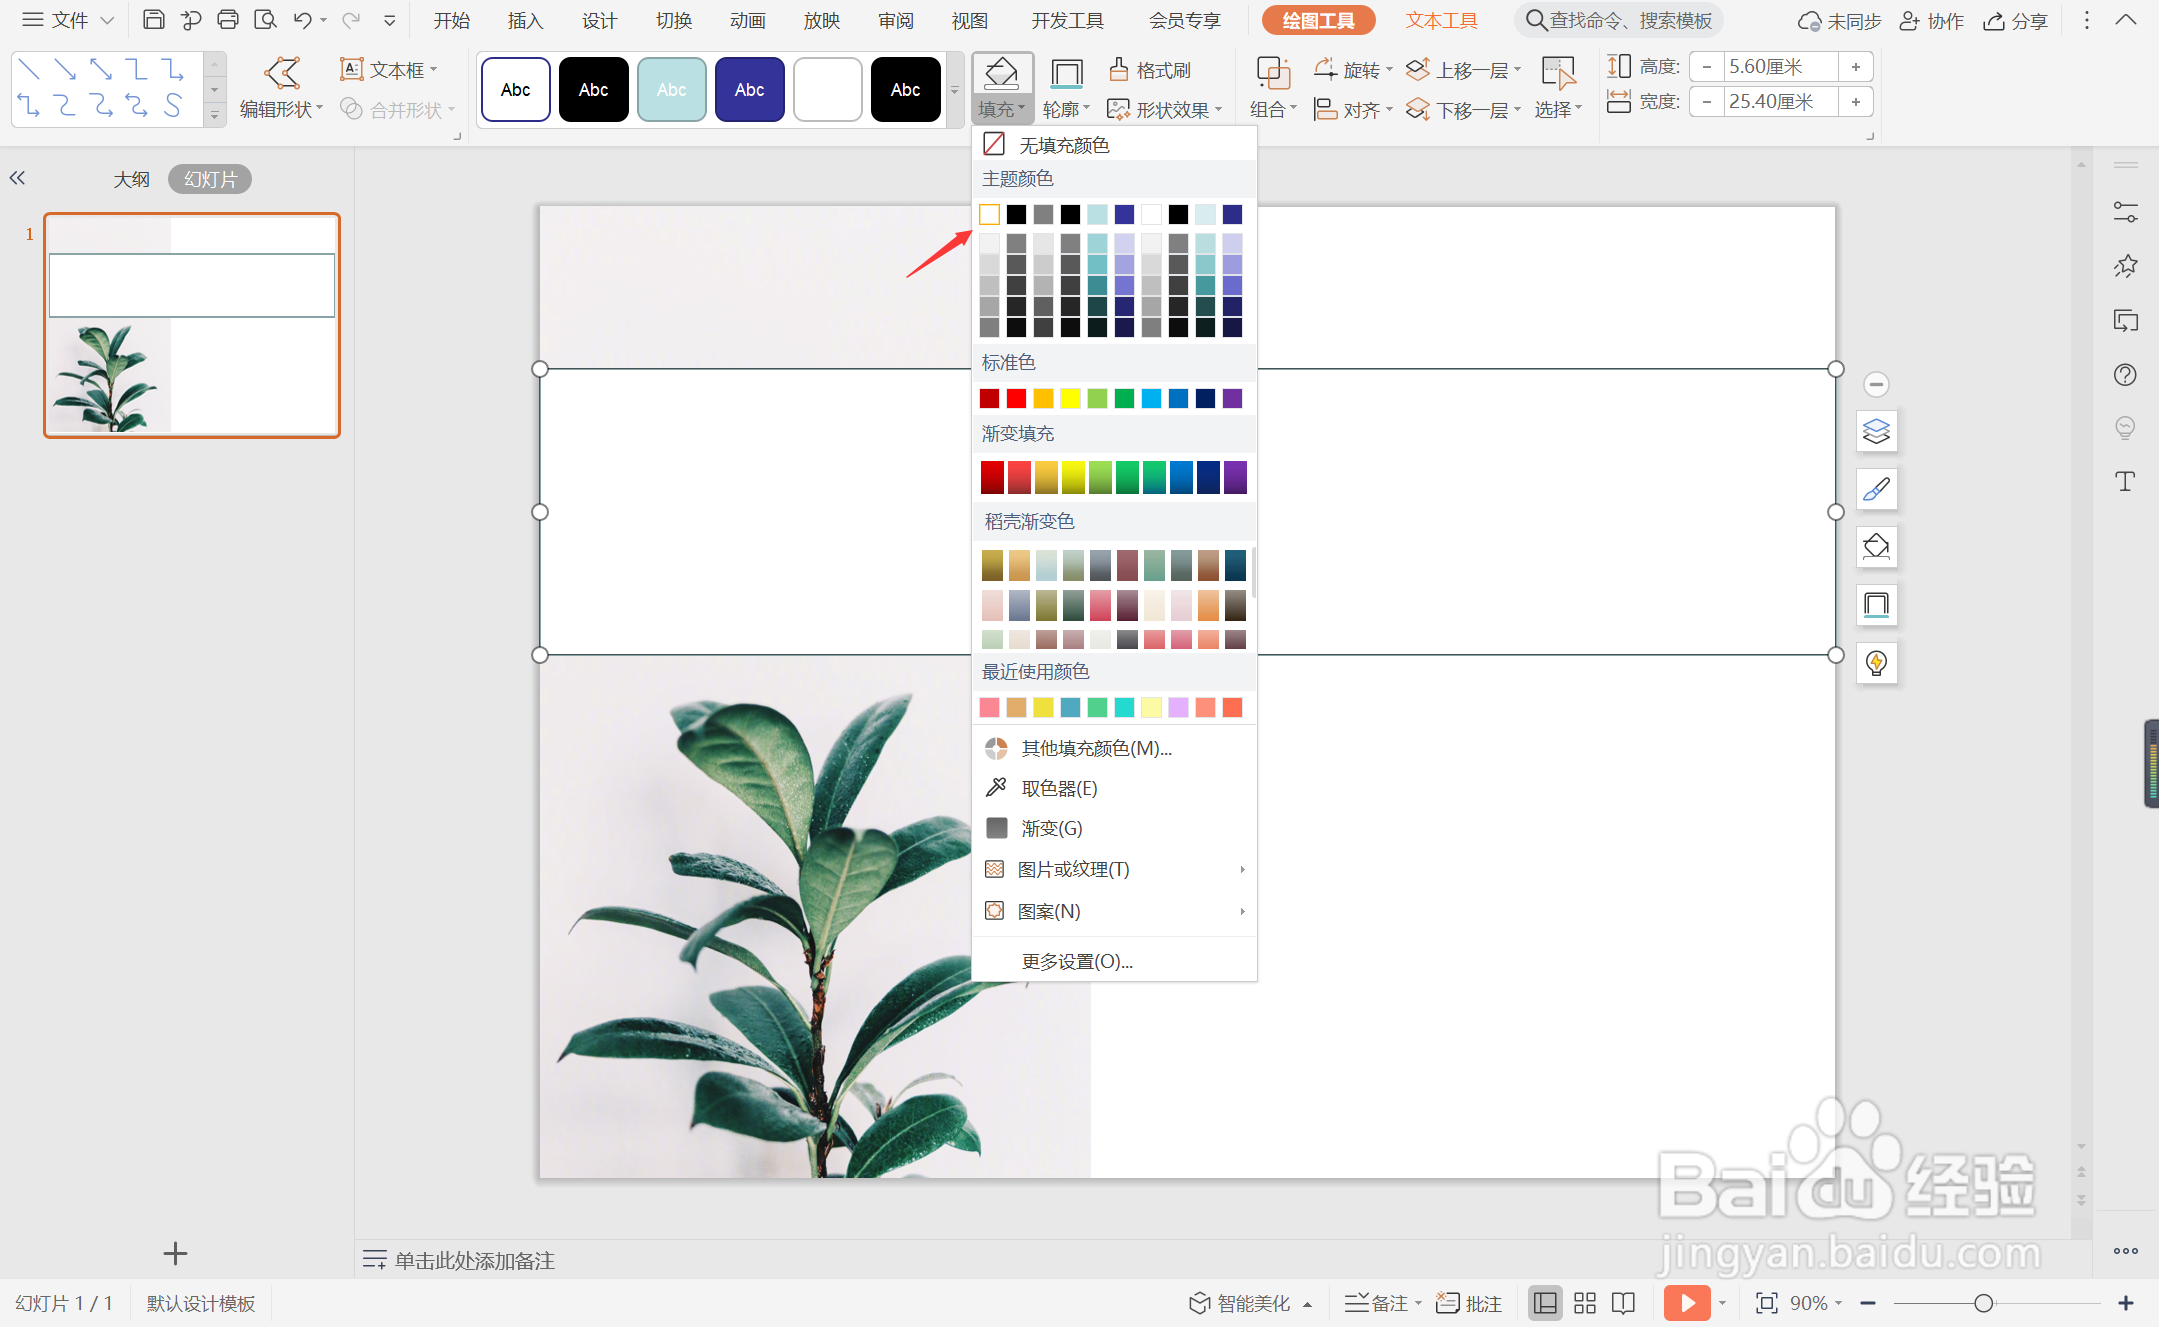The height and width of the screenshot is (1327, 2159).
Task: Open the 90% zoom level dropdown
Action: point(1814,1302)
